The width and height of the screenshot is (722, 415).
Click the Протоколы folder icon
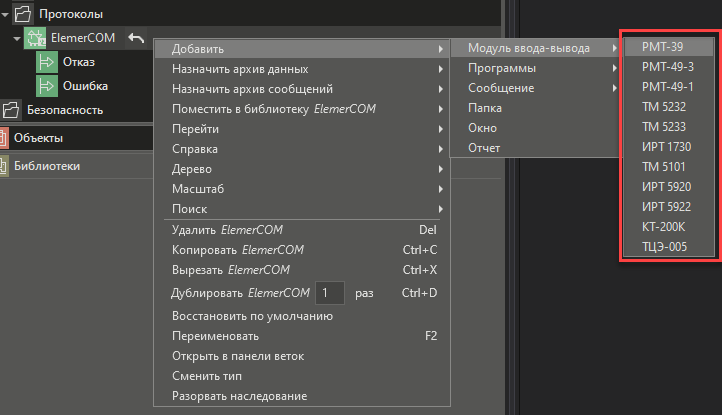(24, 14)
